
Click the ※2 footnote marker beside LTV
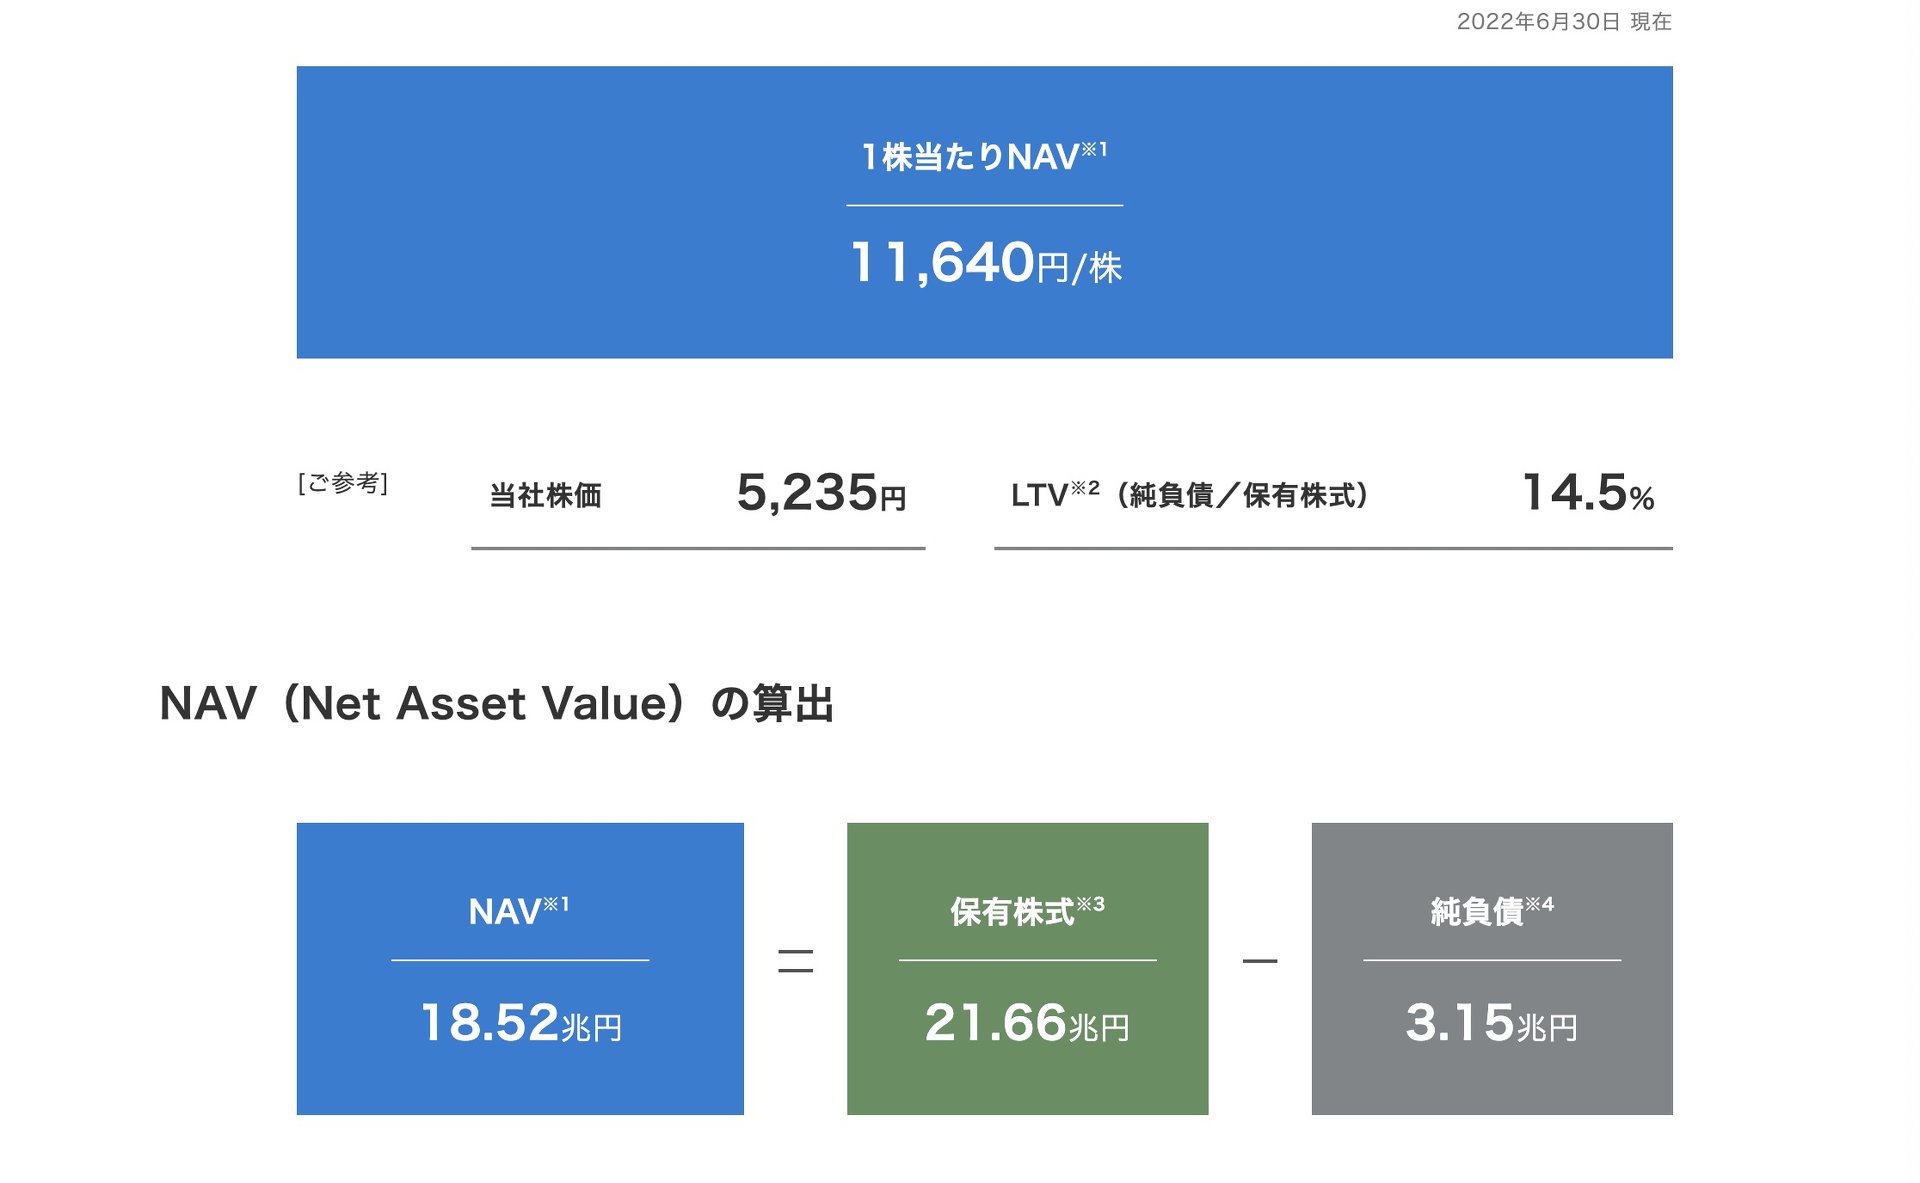tap(1085, 488)
